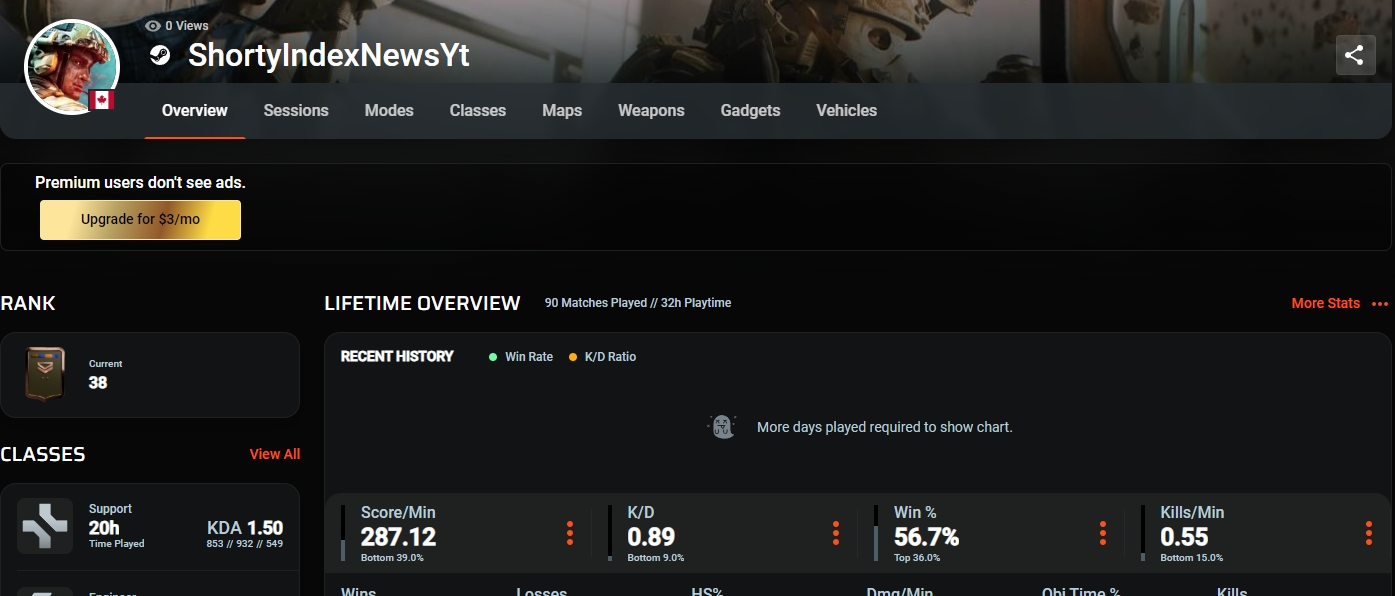Click the Bottom 39.0% label
The height and width of the screenshot is (596, 1395).
[x=392, y=558]
